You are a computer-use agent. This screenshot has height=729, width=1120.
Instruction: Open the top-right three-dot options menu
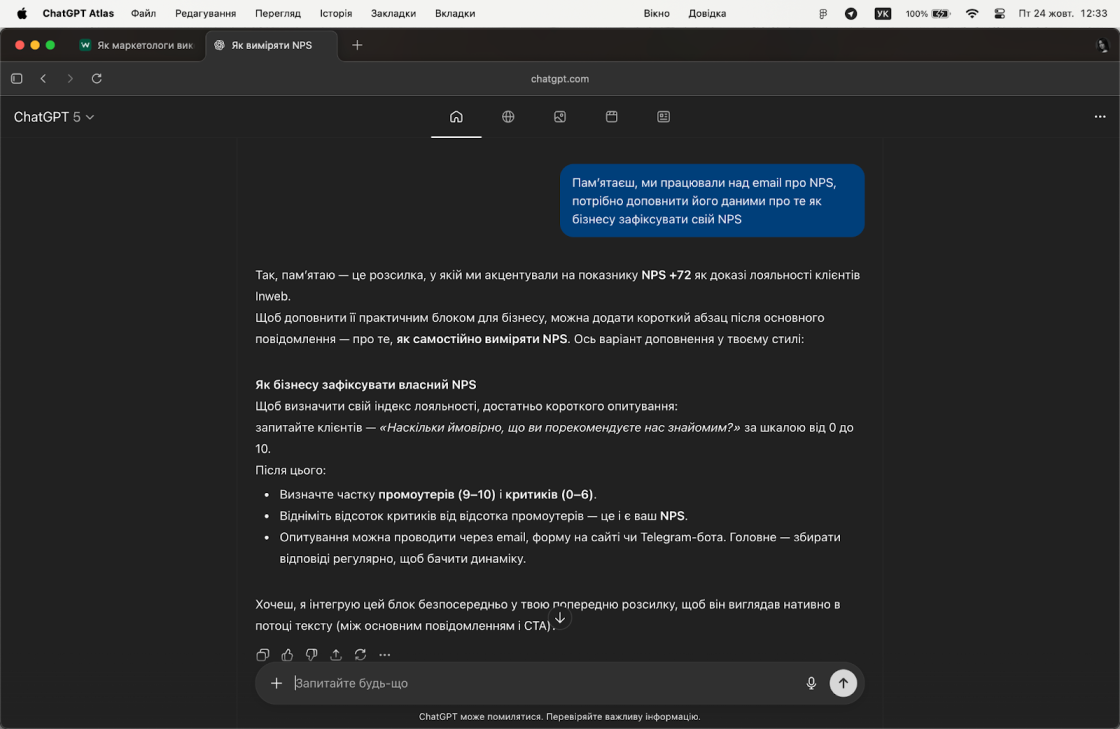(1100, 117)
